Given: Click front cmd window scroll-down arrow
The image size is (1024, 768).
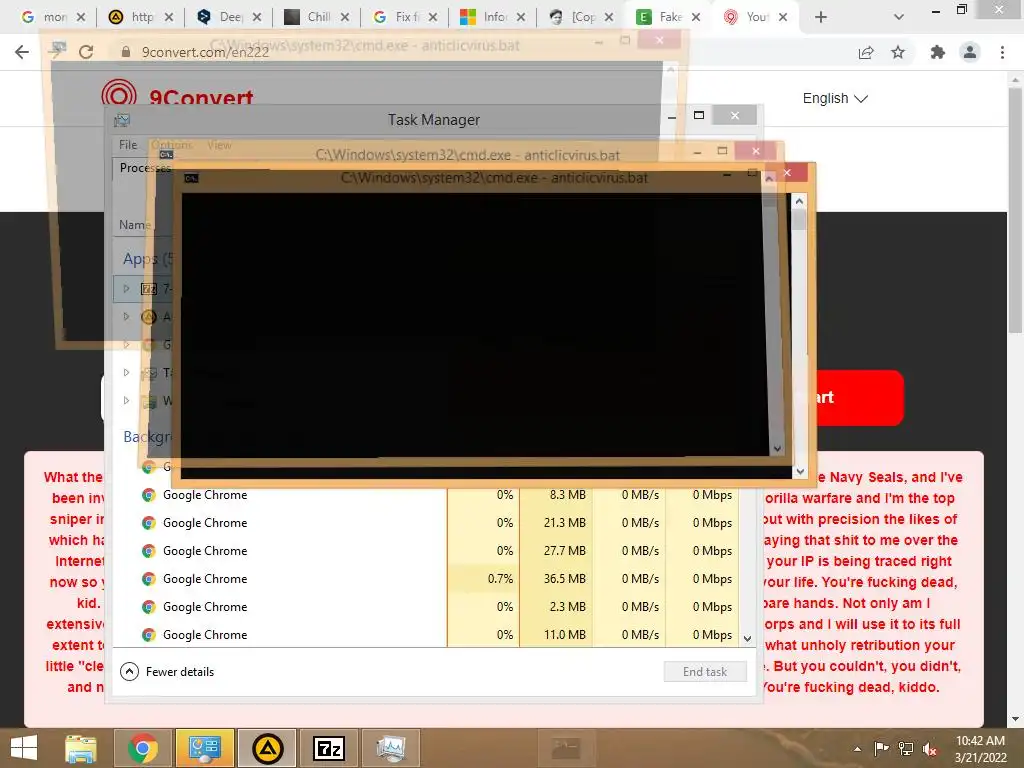Looking at the screenshot, I should tap(799, 472).
